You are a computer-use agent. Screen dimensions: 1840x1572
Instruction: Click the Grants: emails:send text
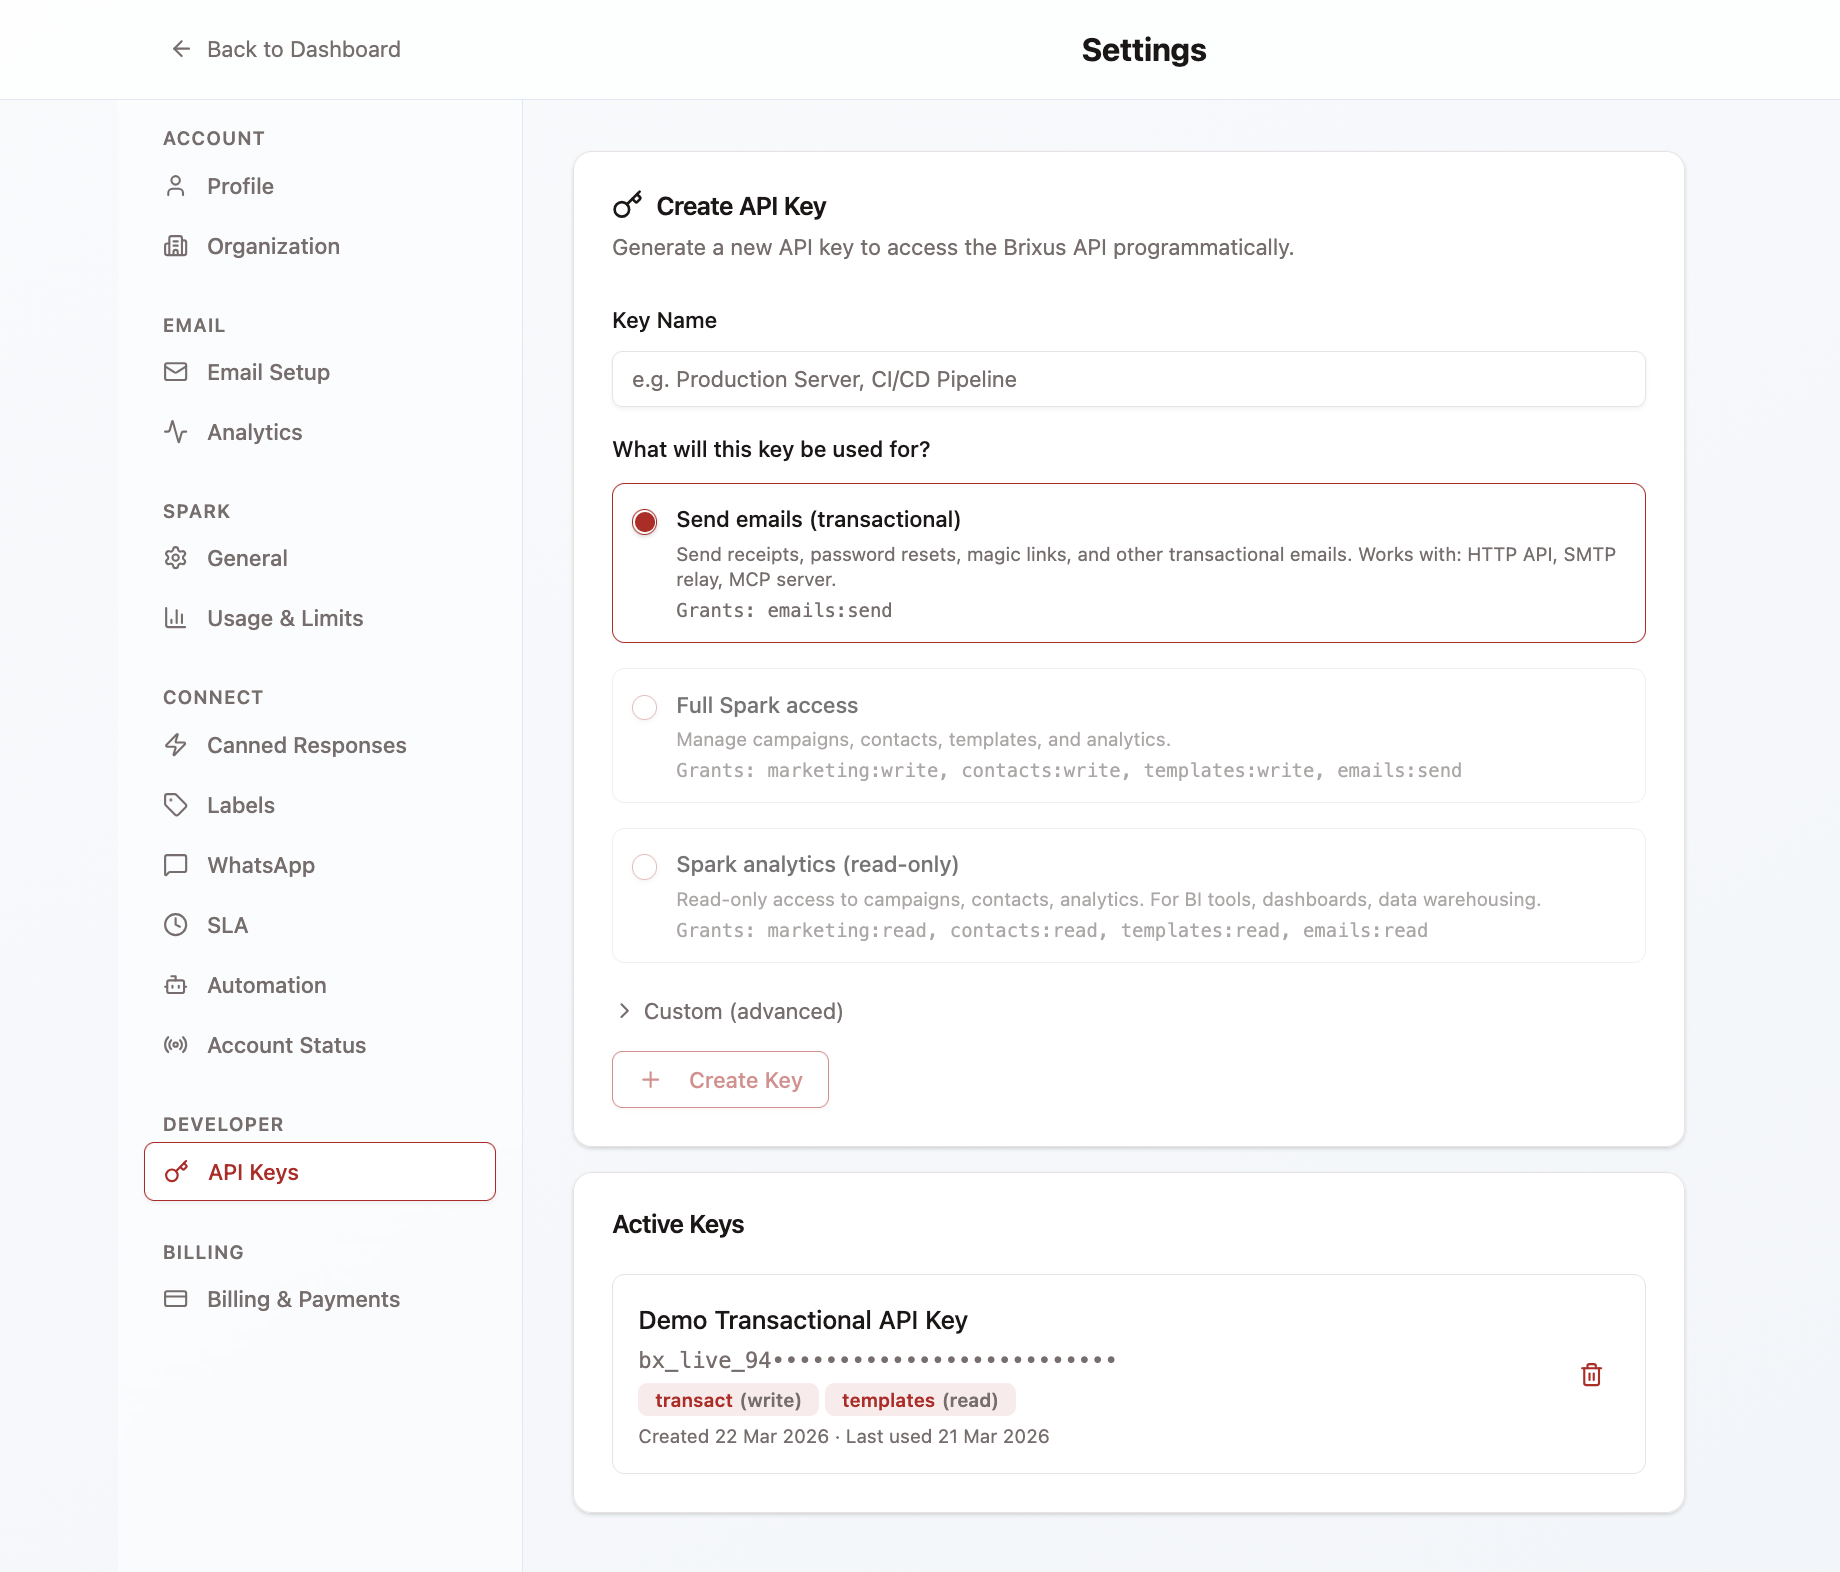pos(784,610)
